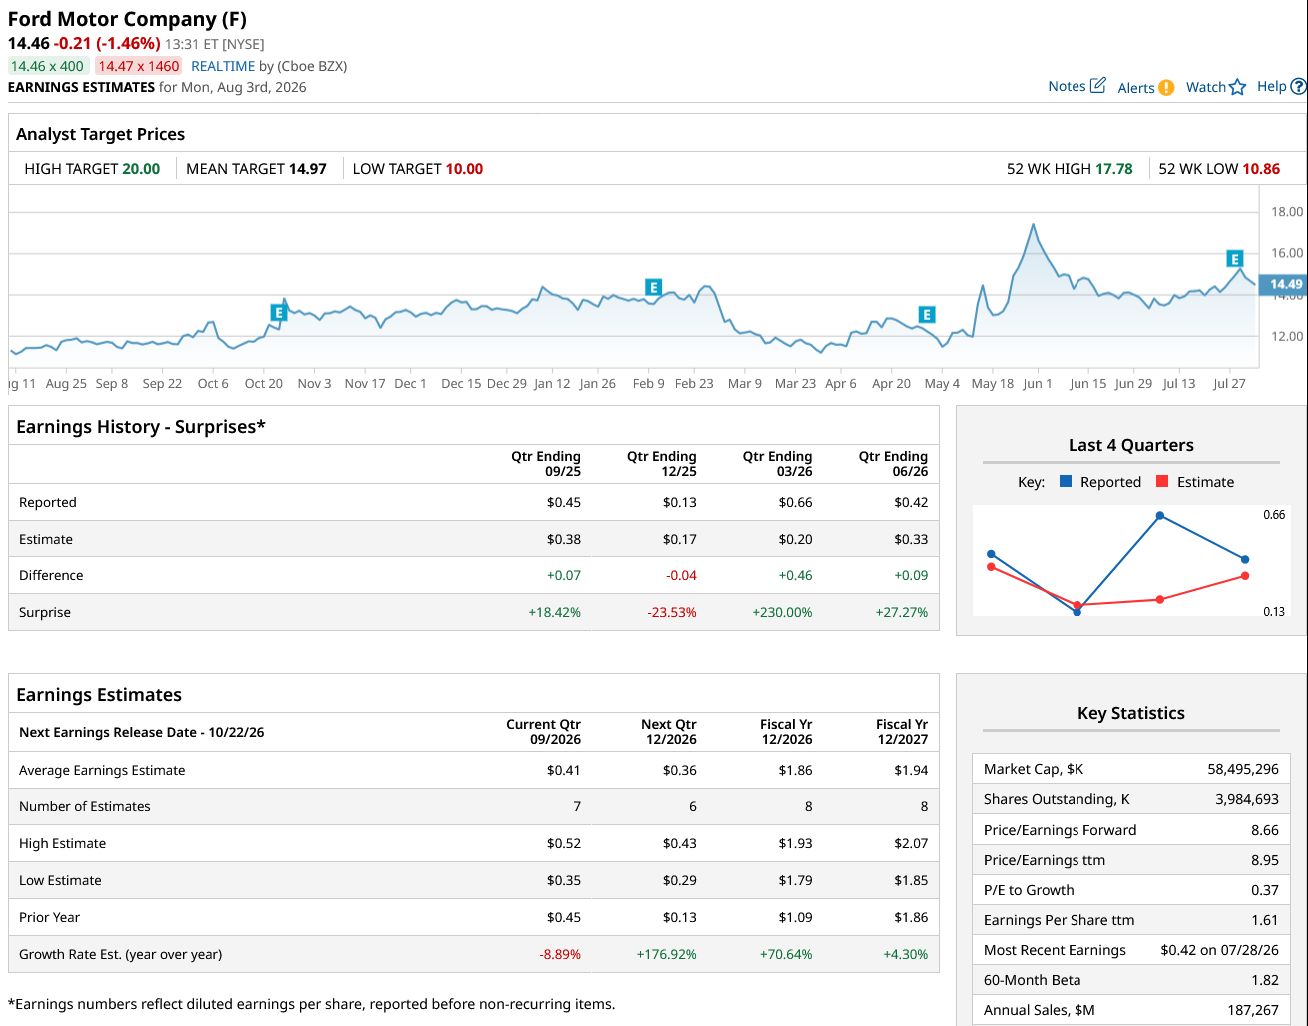
Task: Click the blue Reported legend square
Action: pos(1066,481)
